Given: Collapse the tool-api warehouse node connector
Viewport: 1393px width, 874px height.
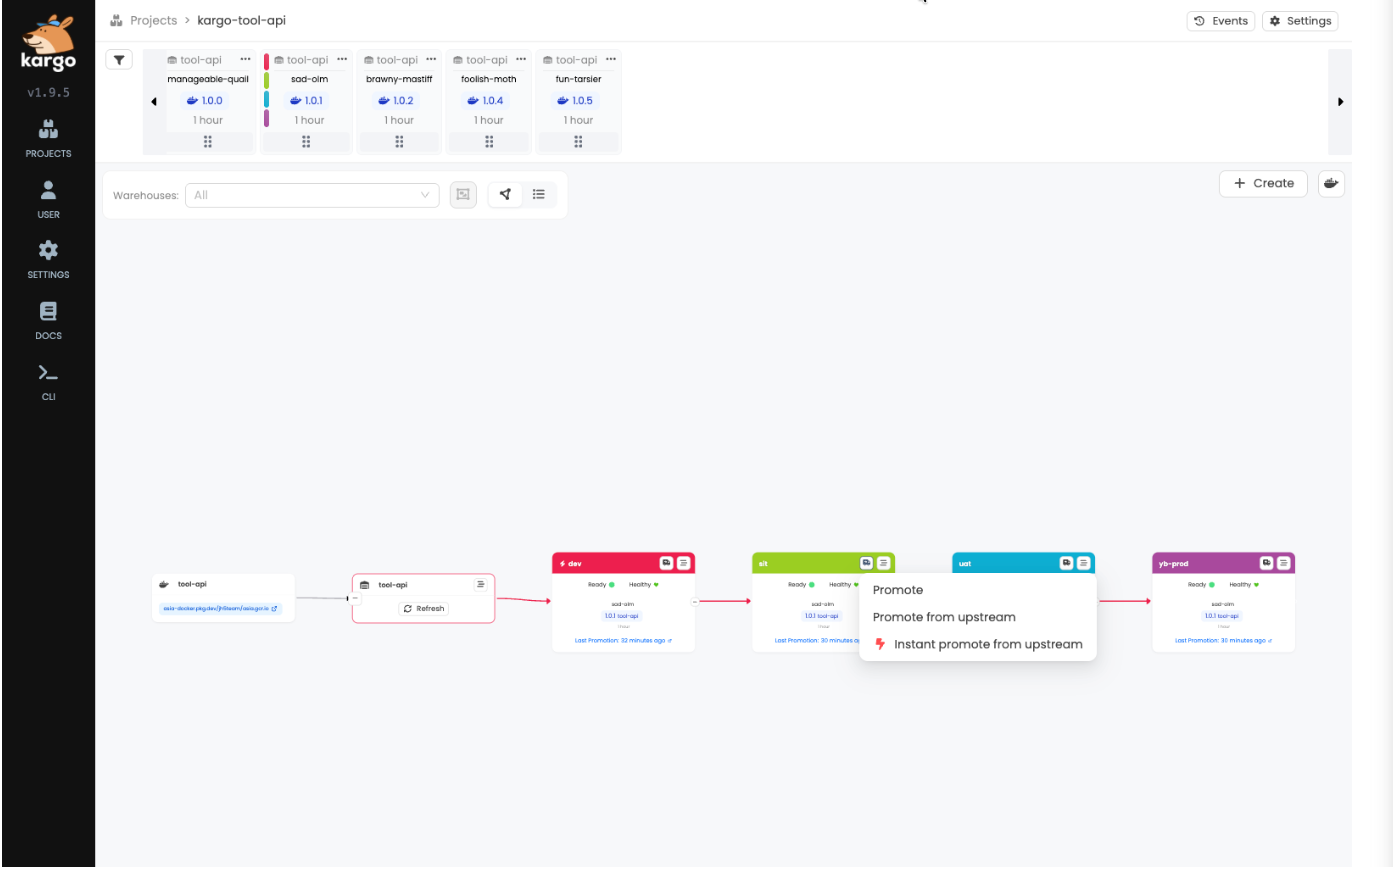Looking at the screenshot, I should [x=354, y=598].
